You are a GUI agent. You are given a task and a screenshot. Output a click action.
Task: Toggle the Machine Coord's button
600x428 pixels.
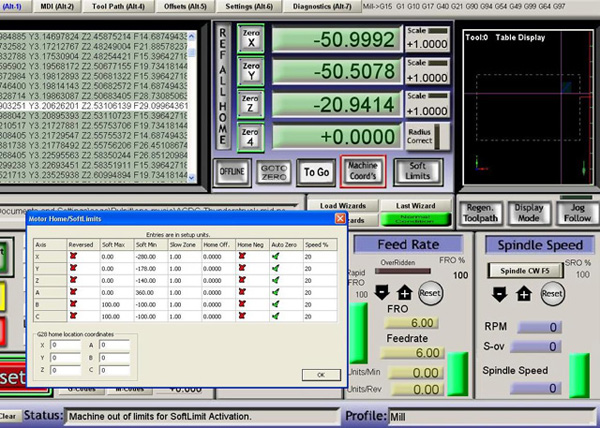[x=363, y=171]
